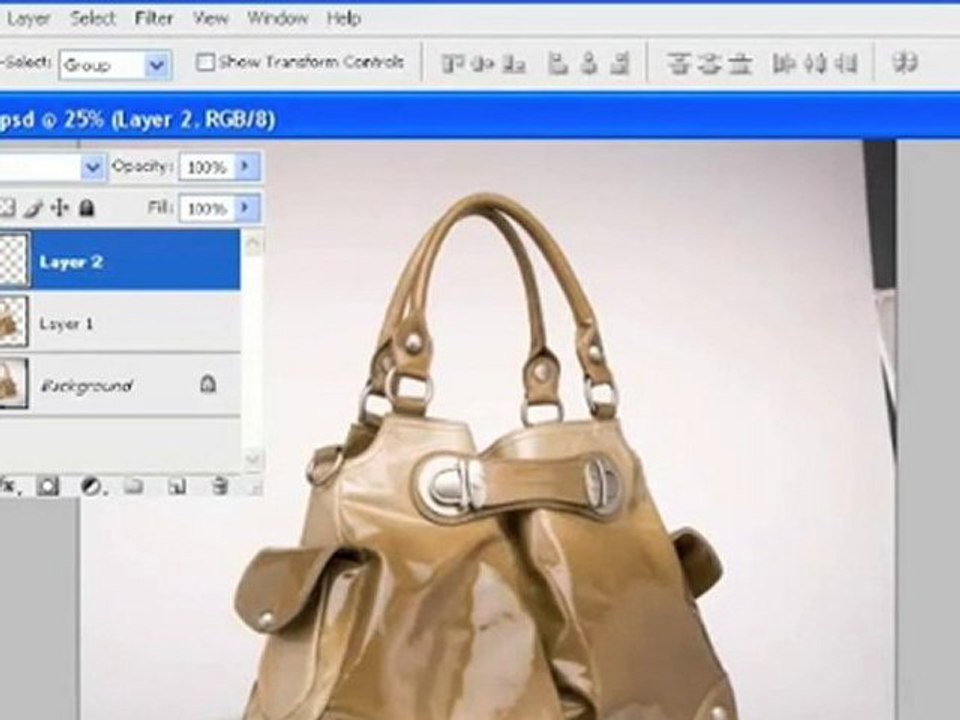
Task: Click the Fill label
Action: (x=159, y=208)
